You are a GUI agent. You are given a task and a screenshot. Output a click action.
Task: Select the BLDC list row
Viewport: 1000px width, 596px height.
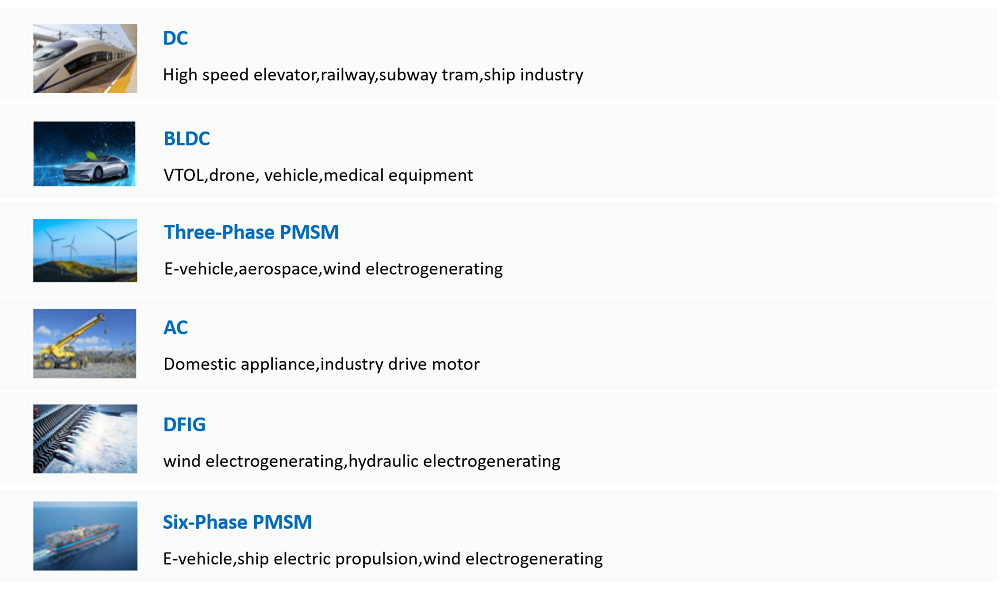pos(499,152)
